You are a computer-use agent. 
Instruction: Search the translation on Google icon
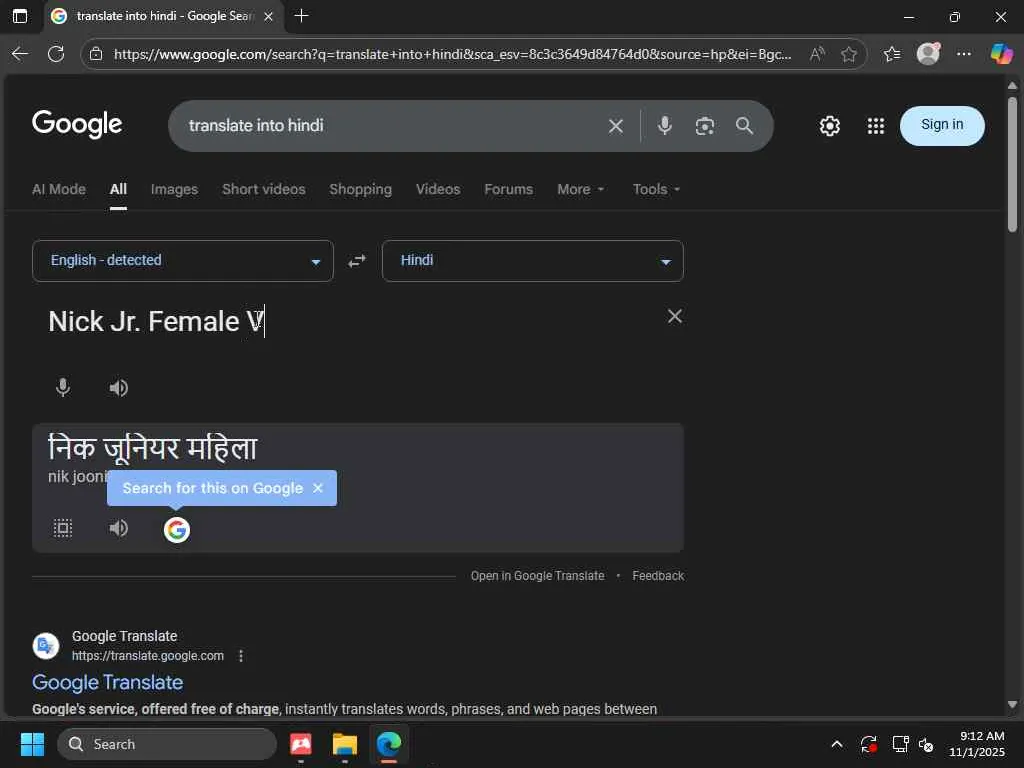pyautogui.click(x=176, y=530)
